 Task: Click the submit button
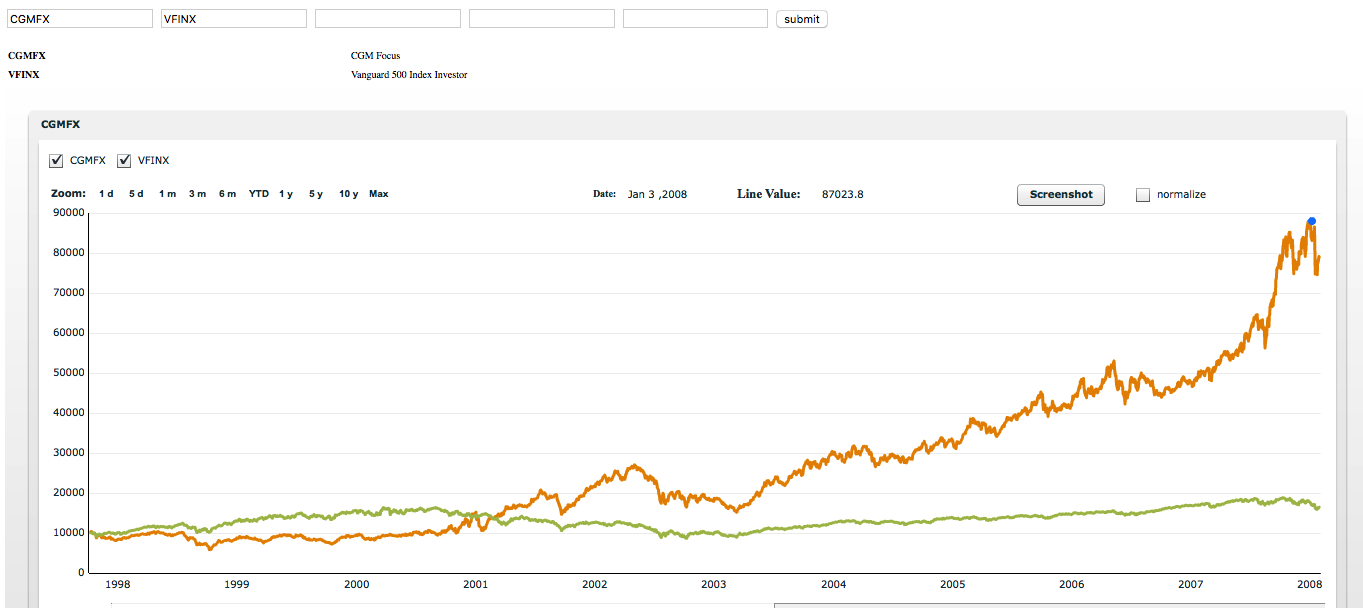802,19
